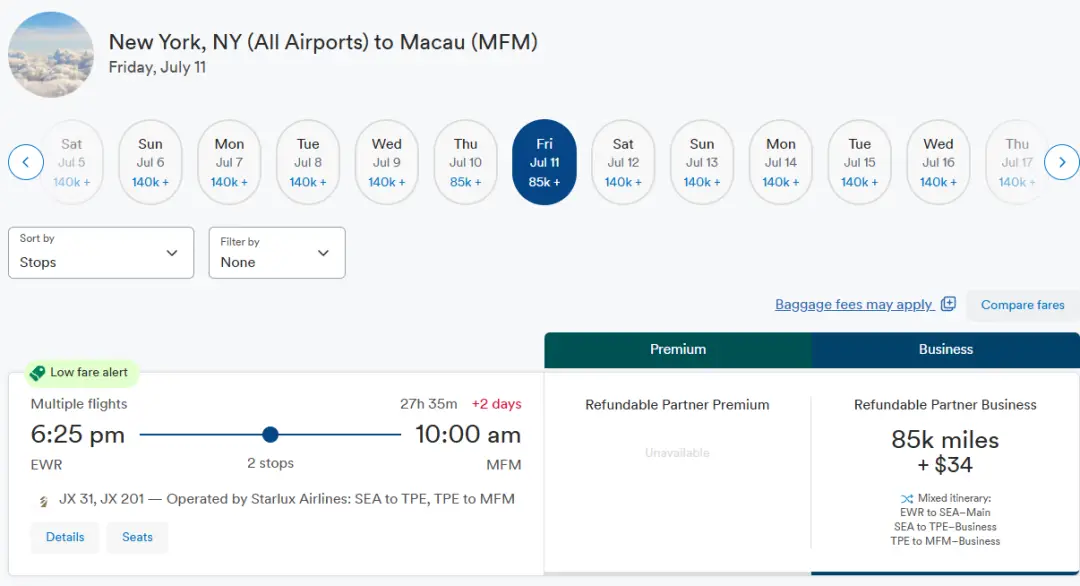1080x586 pixels.
Task: Click the next dates arrow icon
Action: pos(1061,162)
